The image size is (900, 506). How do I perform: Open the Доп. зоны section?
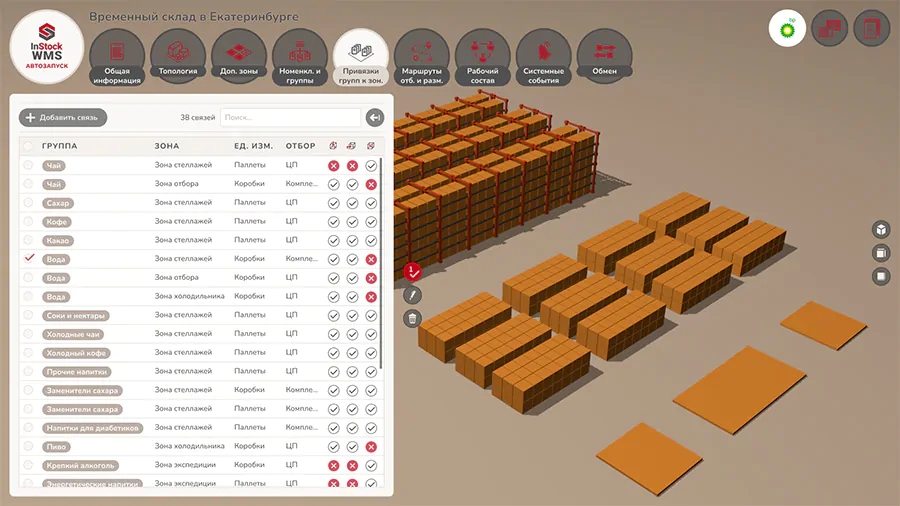tap(239, 56)
